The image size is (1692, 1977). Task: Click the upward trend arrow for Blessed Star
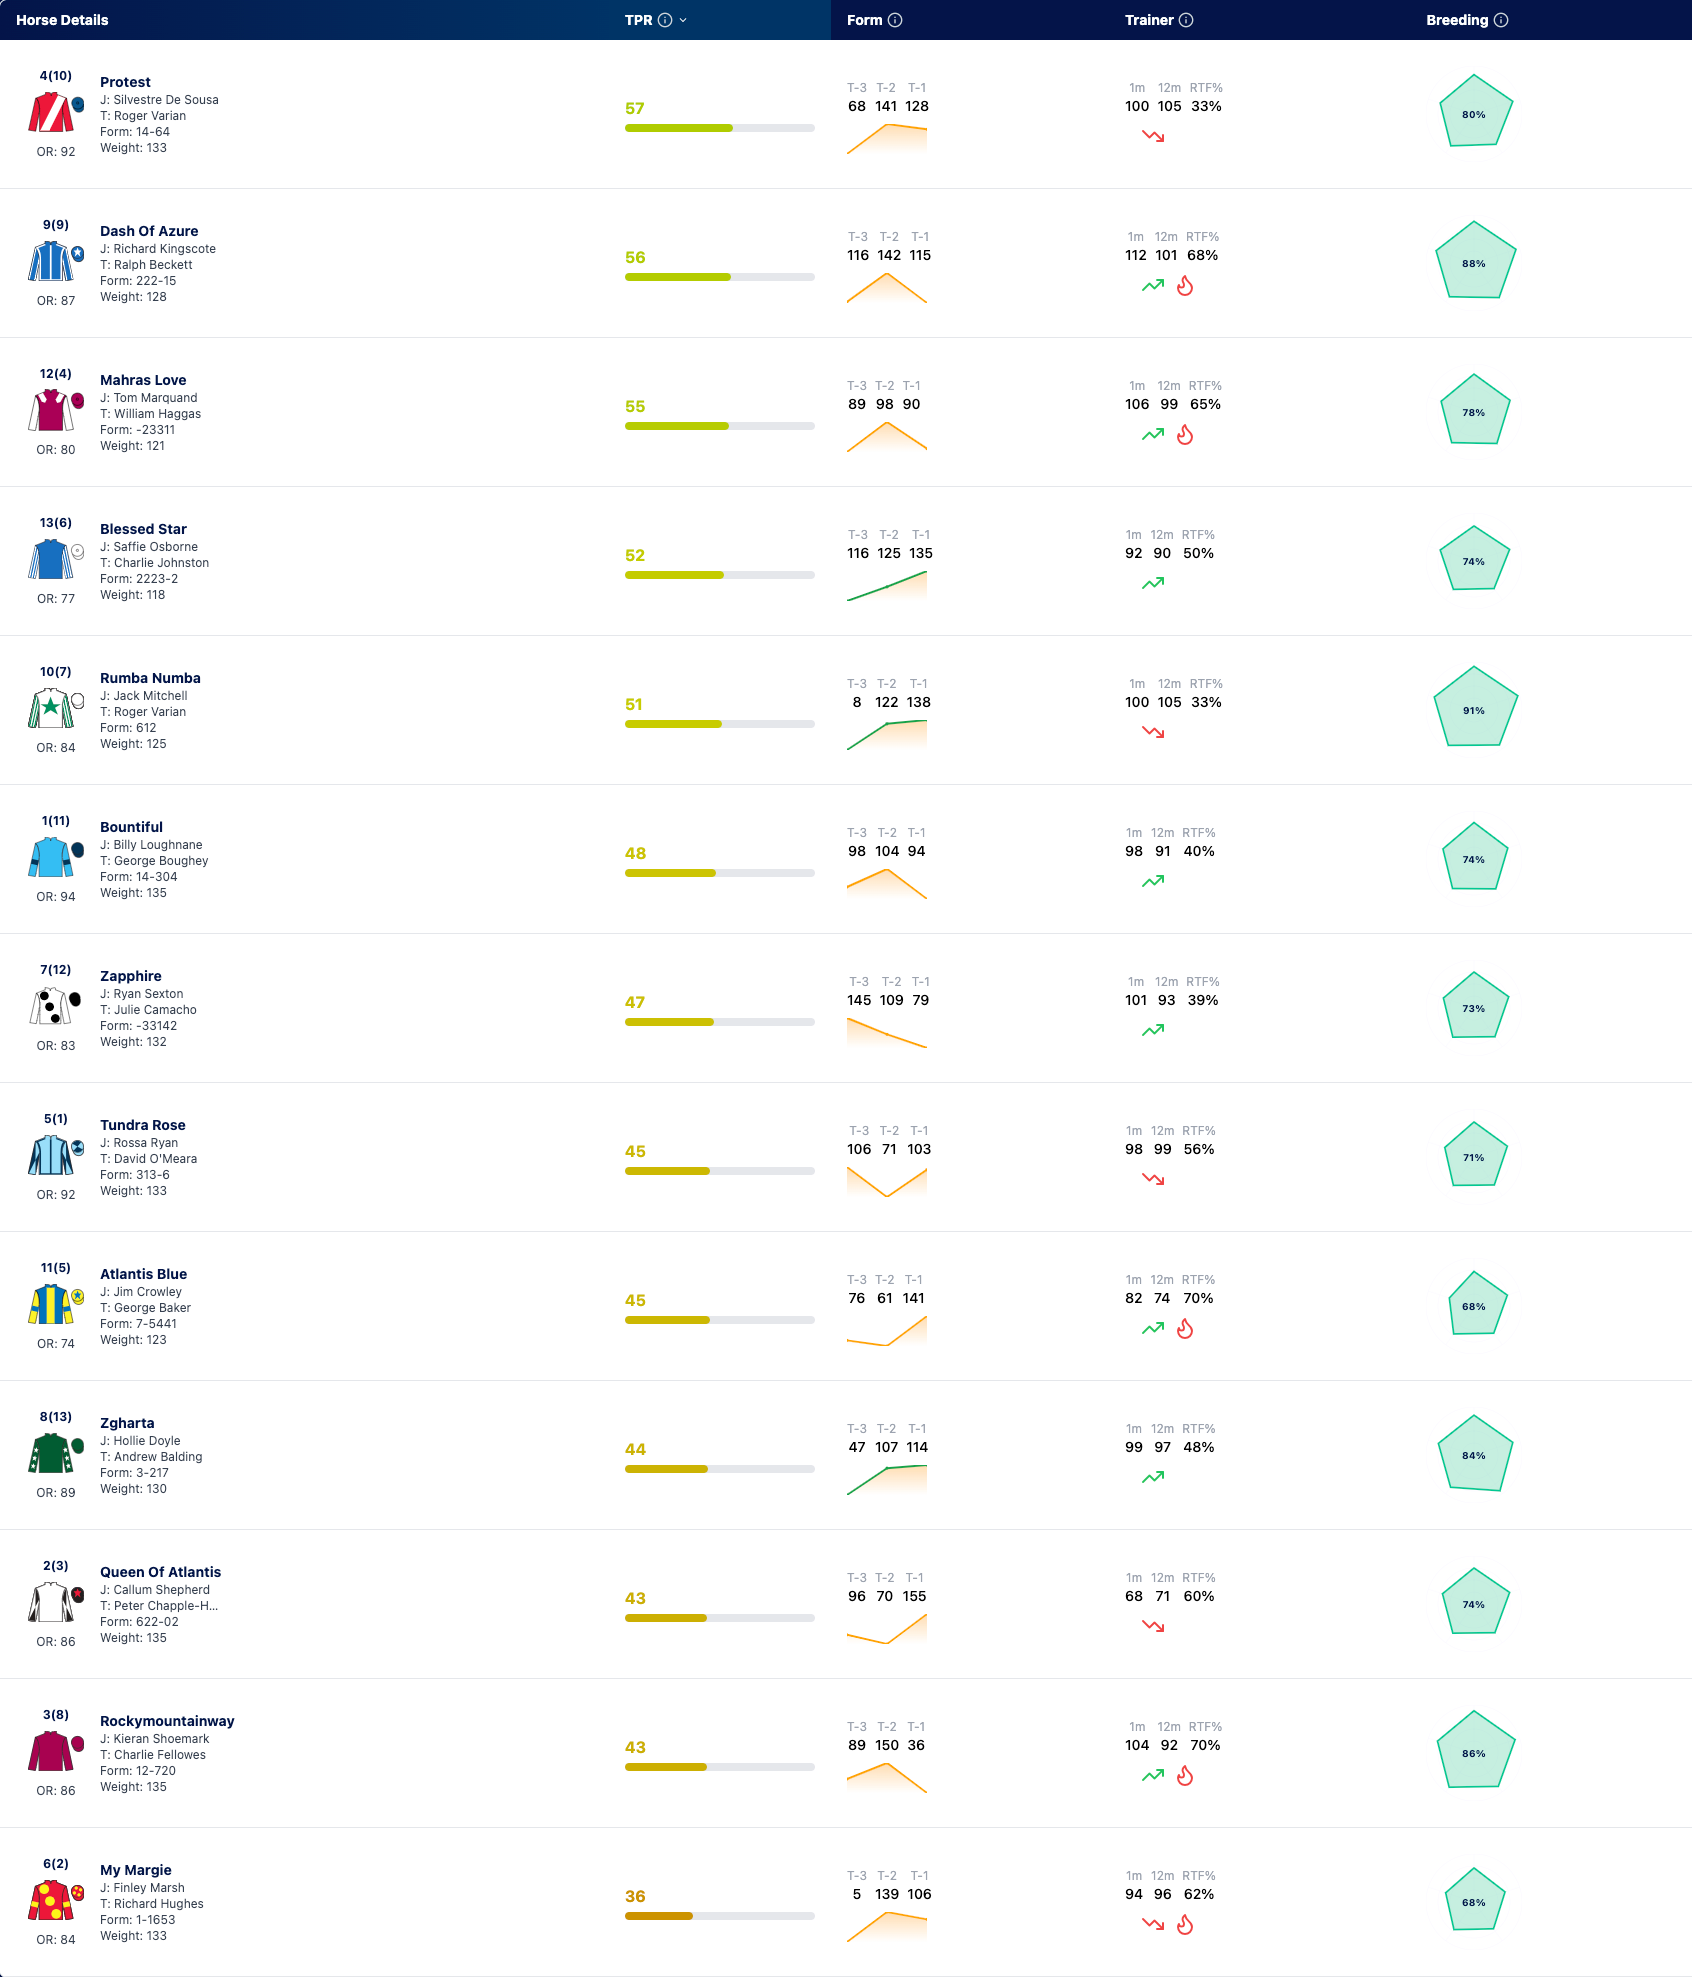[1153, 583]
